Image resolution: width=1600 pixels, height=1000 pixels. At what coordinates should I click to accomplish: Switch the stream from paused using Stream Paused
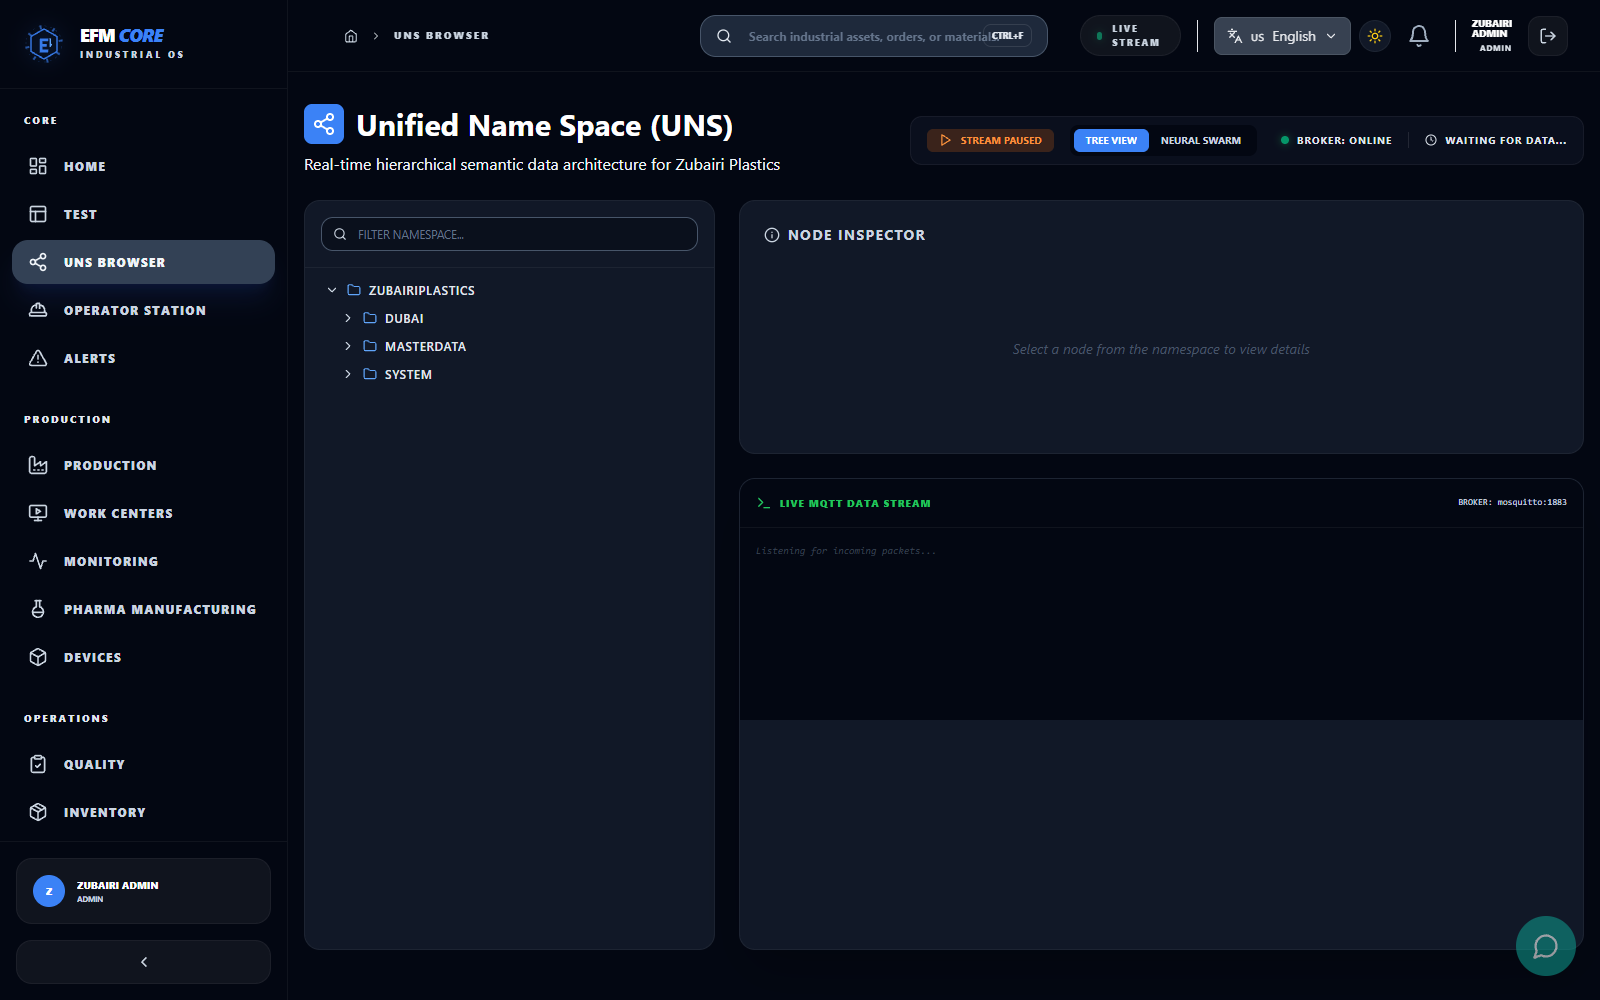[x=990, y=140]
